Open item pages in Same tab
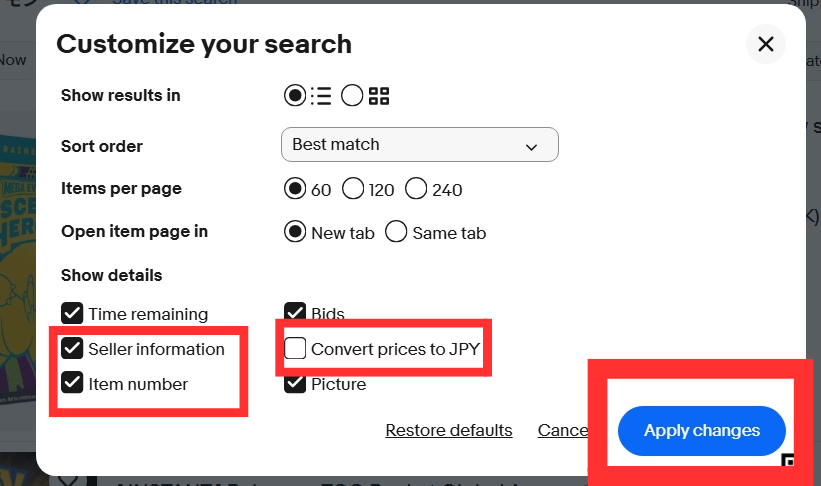The image size is (821, 486). 397,232
